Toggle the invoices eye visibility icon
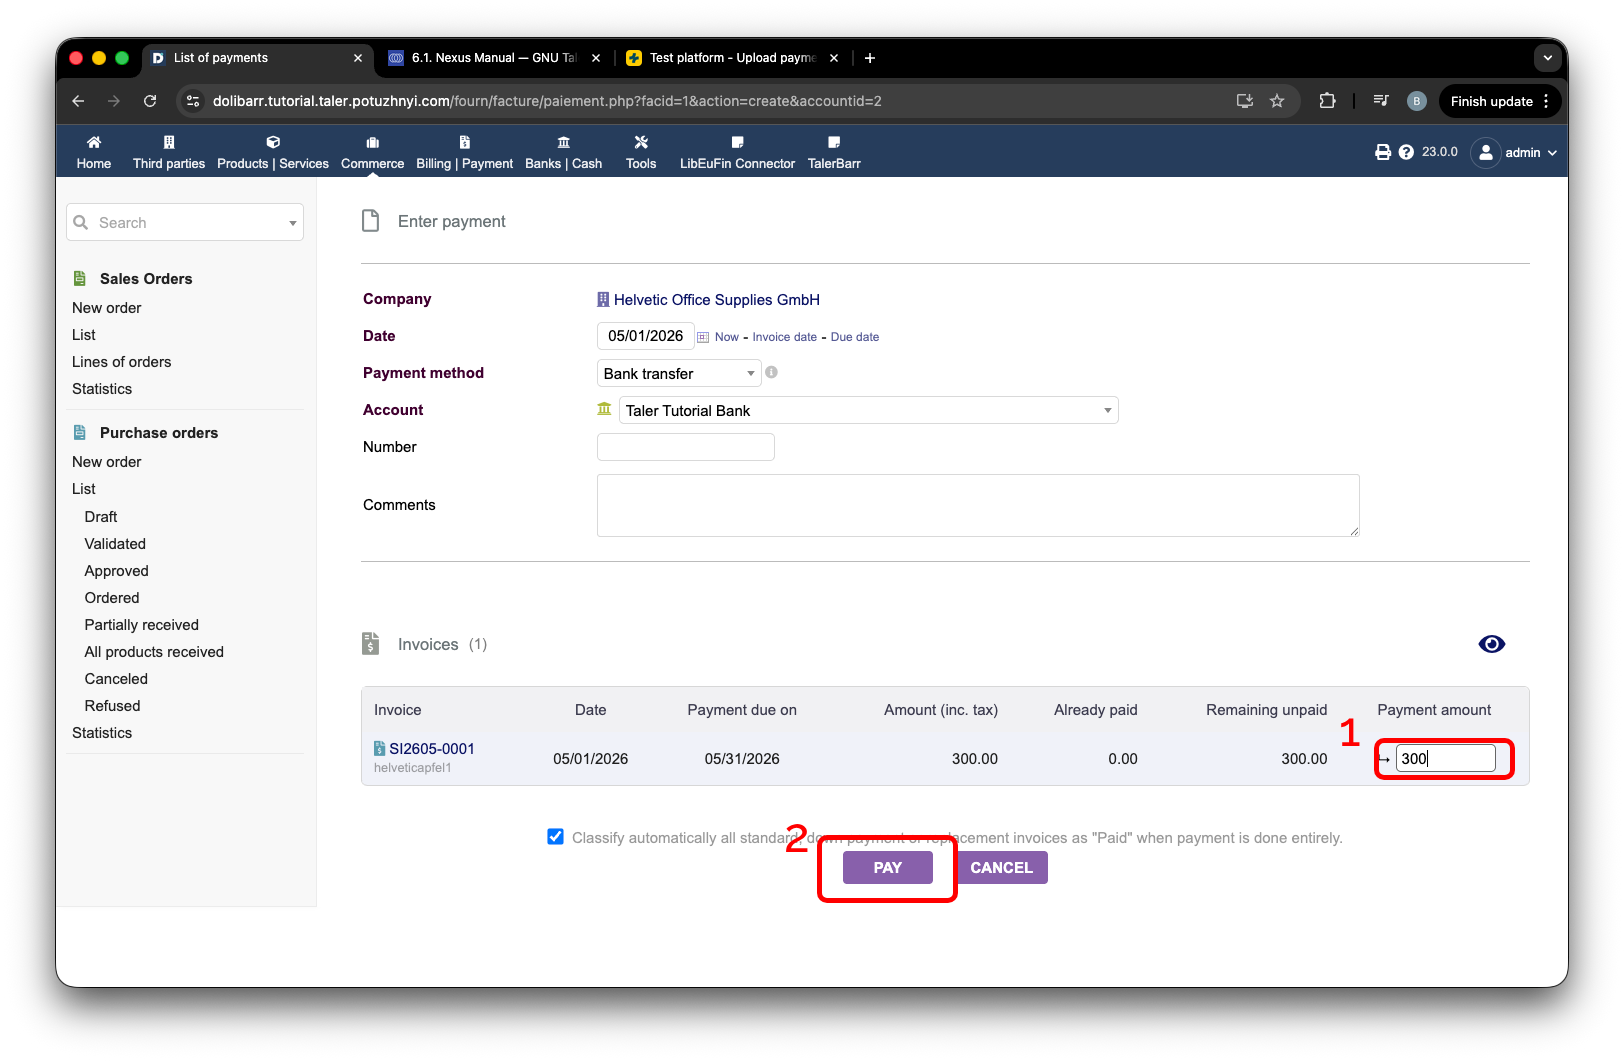Viewport: 1624px width, 1061px height. click(1491, 644)
